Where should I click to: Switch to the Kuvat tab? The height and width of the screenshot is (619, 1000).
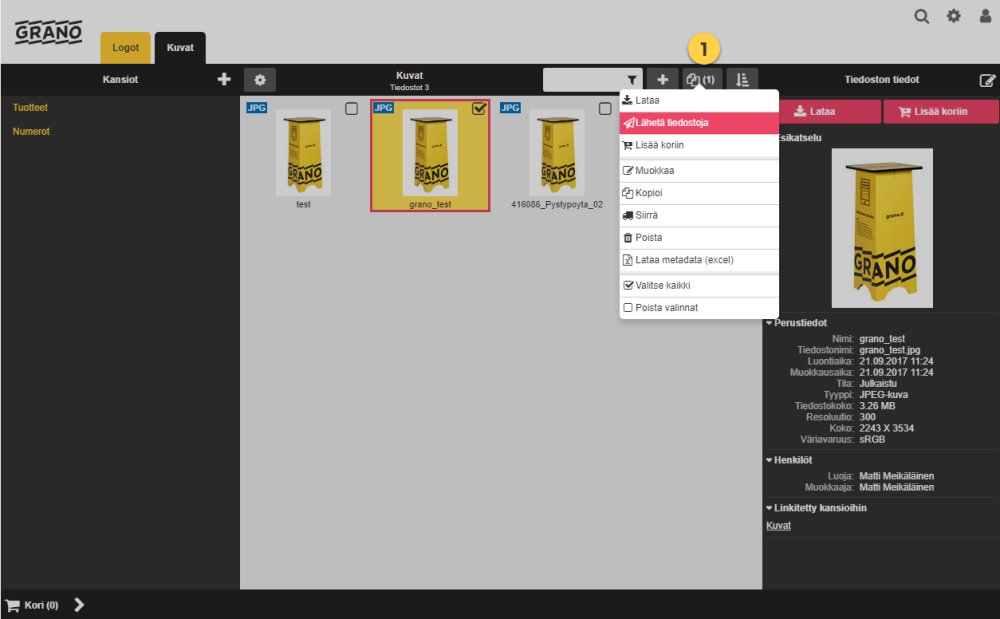180,48
